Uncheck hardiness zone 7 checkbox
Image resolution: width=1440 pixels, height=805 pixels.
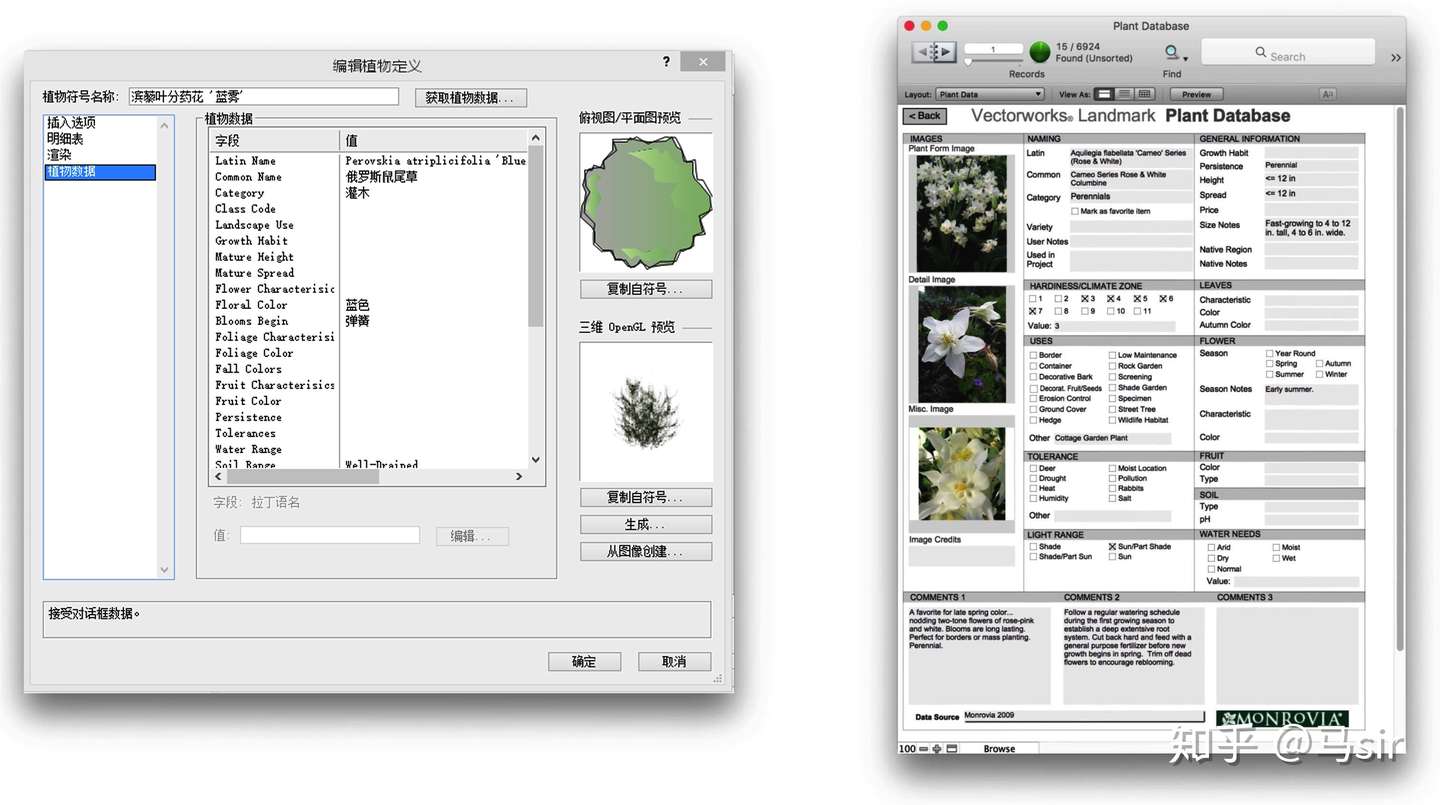coord(1034,311)
